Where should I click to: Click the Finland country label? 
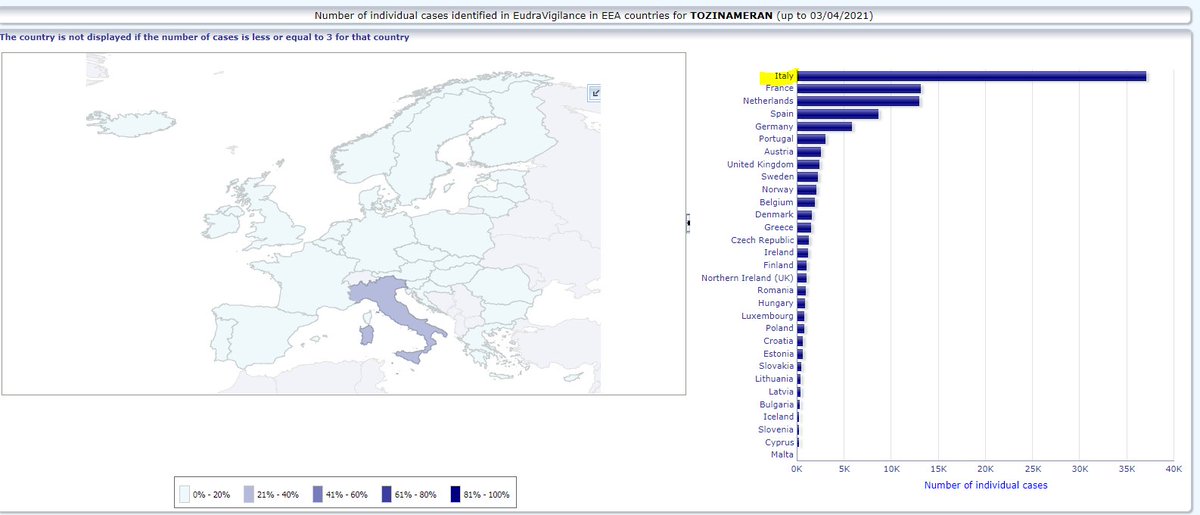778,265
